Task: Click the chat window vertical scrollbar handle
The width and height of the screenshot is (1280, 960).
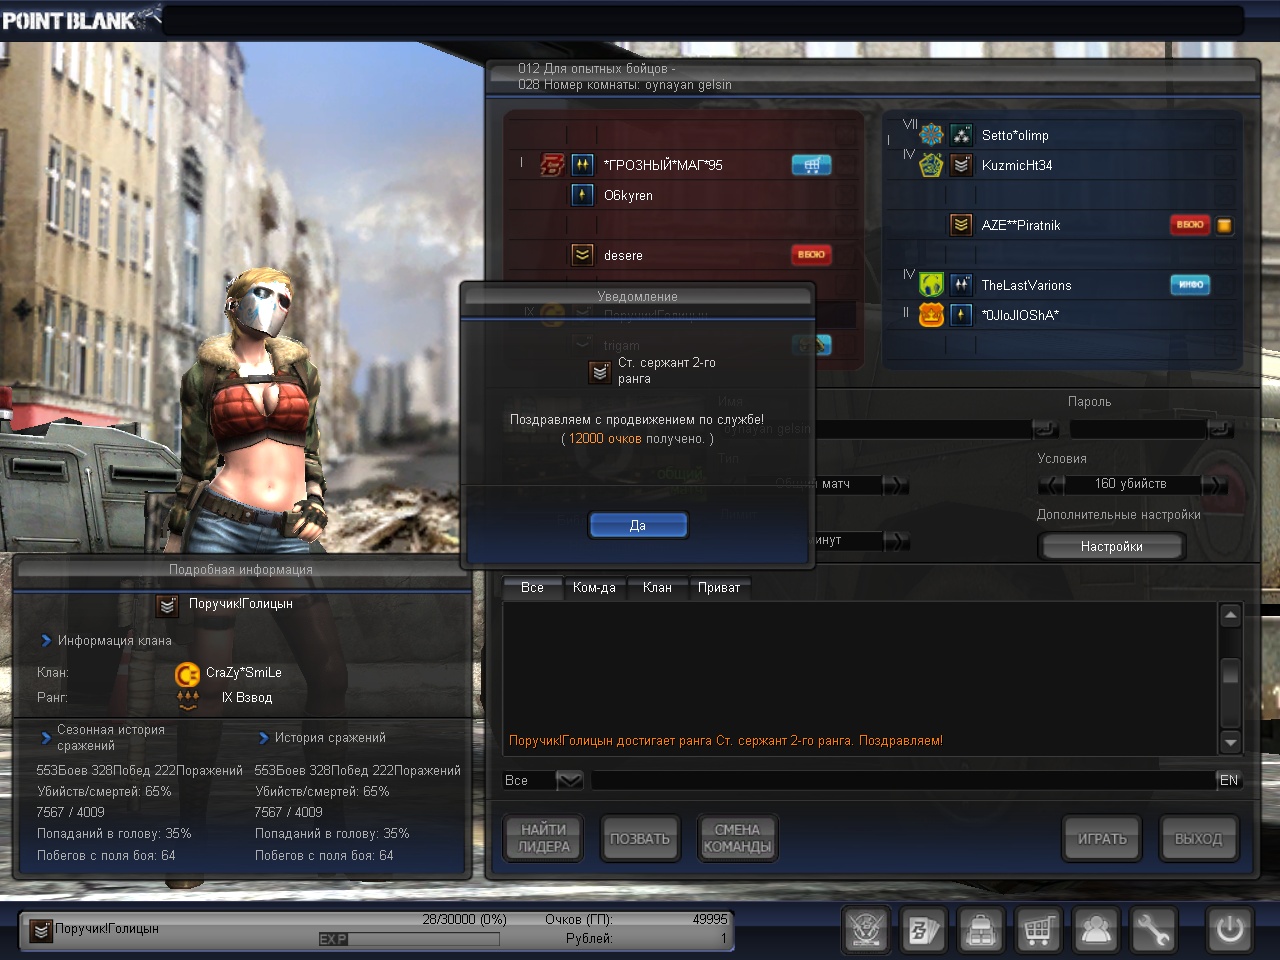Action: [x=1231, y=674]
